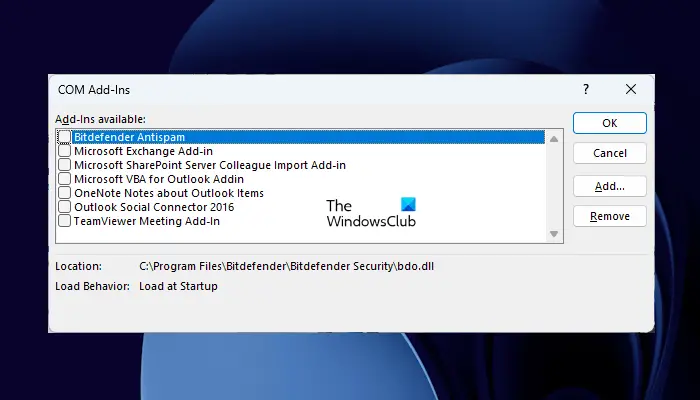
Task: Close the COM Add-Ins dialog
Action: (x=631, y=89)
